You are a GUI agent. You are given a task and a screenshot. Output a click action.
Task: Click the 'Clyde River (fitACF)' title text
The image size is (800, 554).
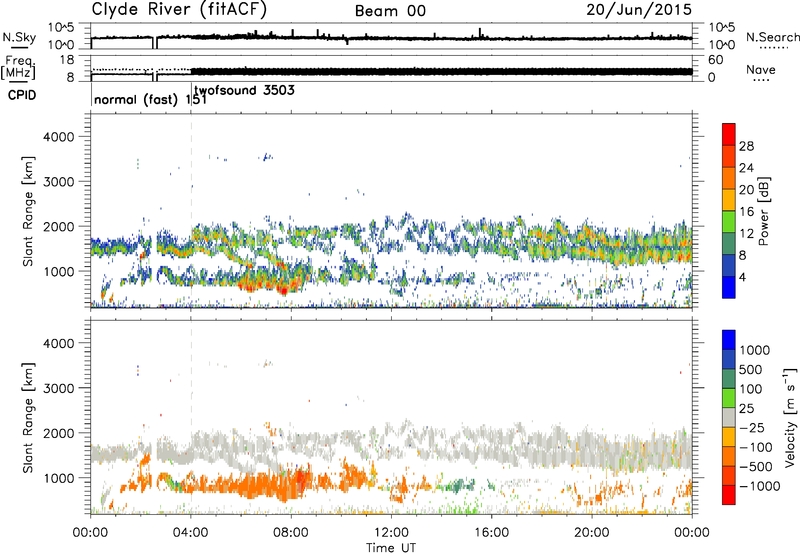click(x=179, y=10)
